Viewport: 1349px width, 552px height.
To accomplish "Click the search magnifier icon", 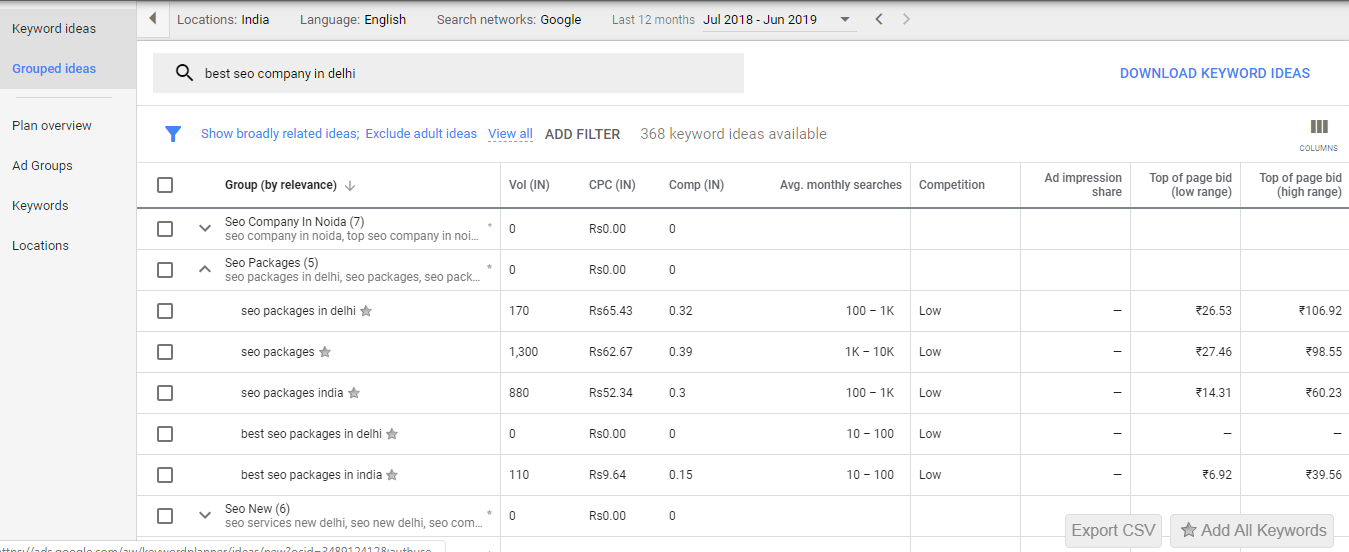I will (184, 73).
